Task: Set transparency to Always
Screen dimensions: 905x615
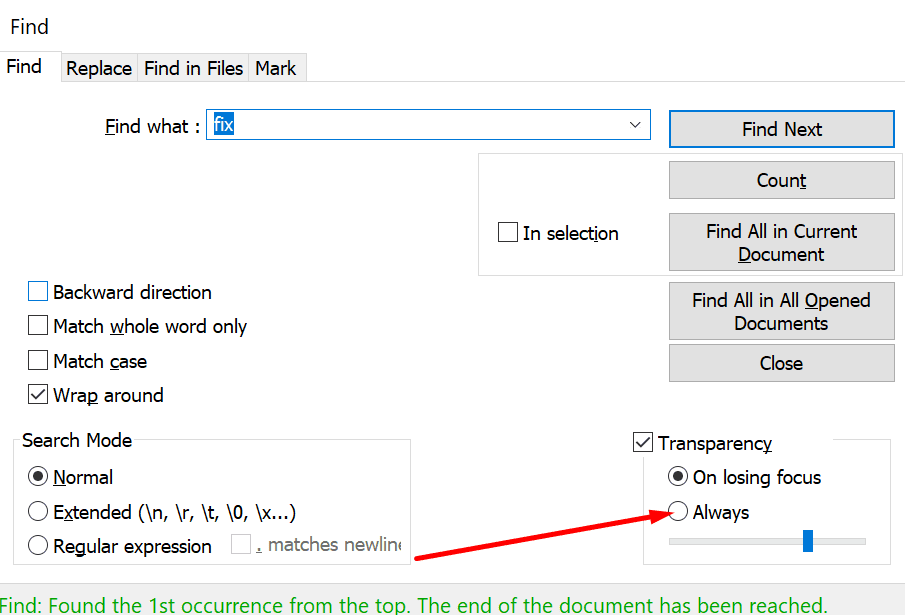Action: 677,511
